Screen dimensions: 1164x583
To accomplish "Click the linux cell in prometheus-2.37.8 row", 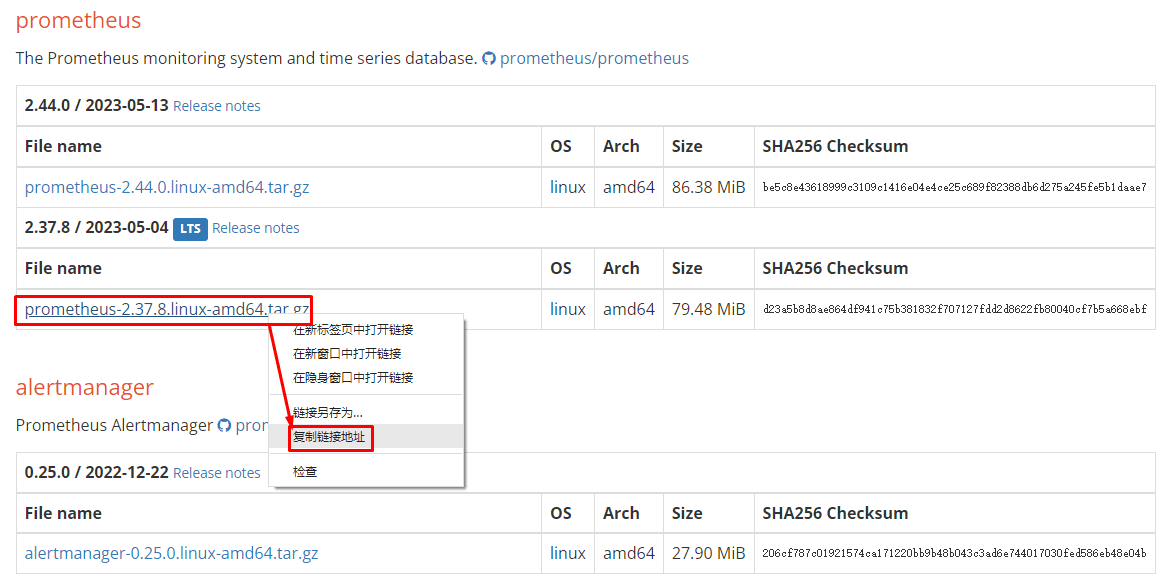I will coord(568,309).
